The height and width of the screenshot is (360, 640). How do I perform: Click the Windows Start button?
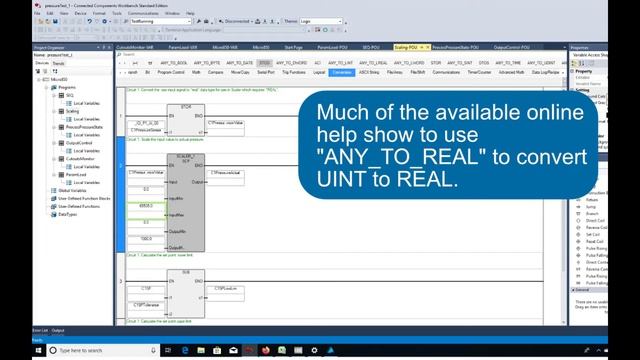(39, 350)
